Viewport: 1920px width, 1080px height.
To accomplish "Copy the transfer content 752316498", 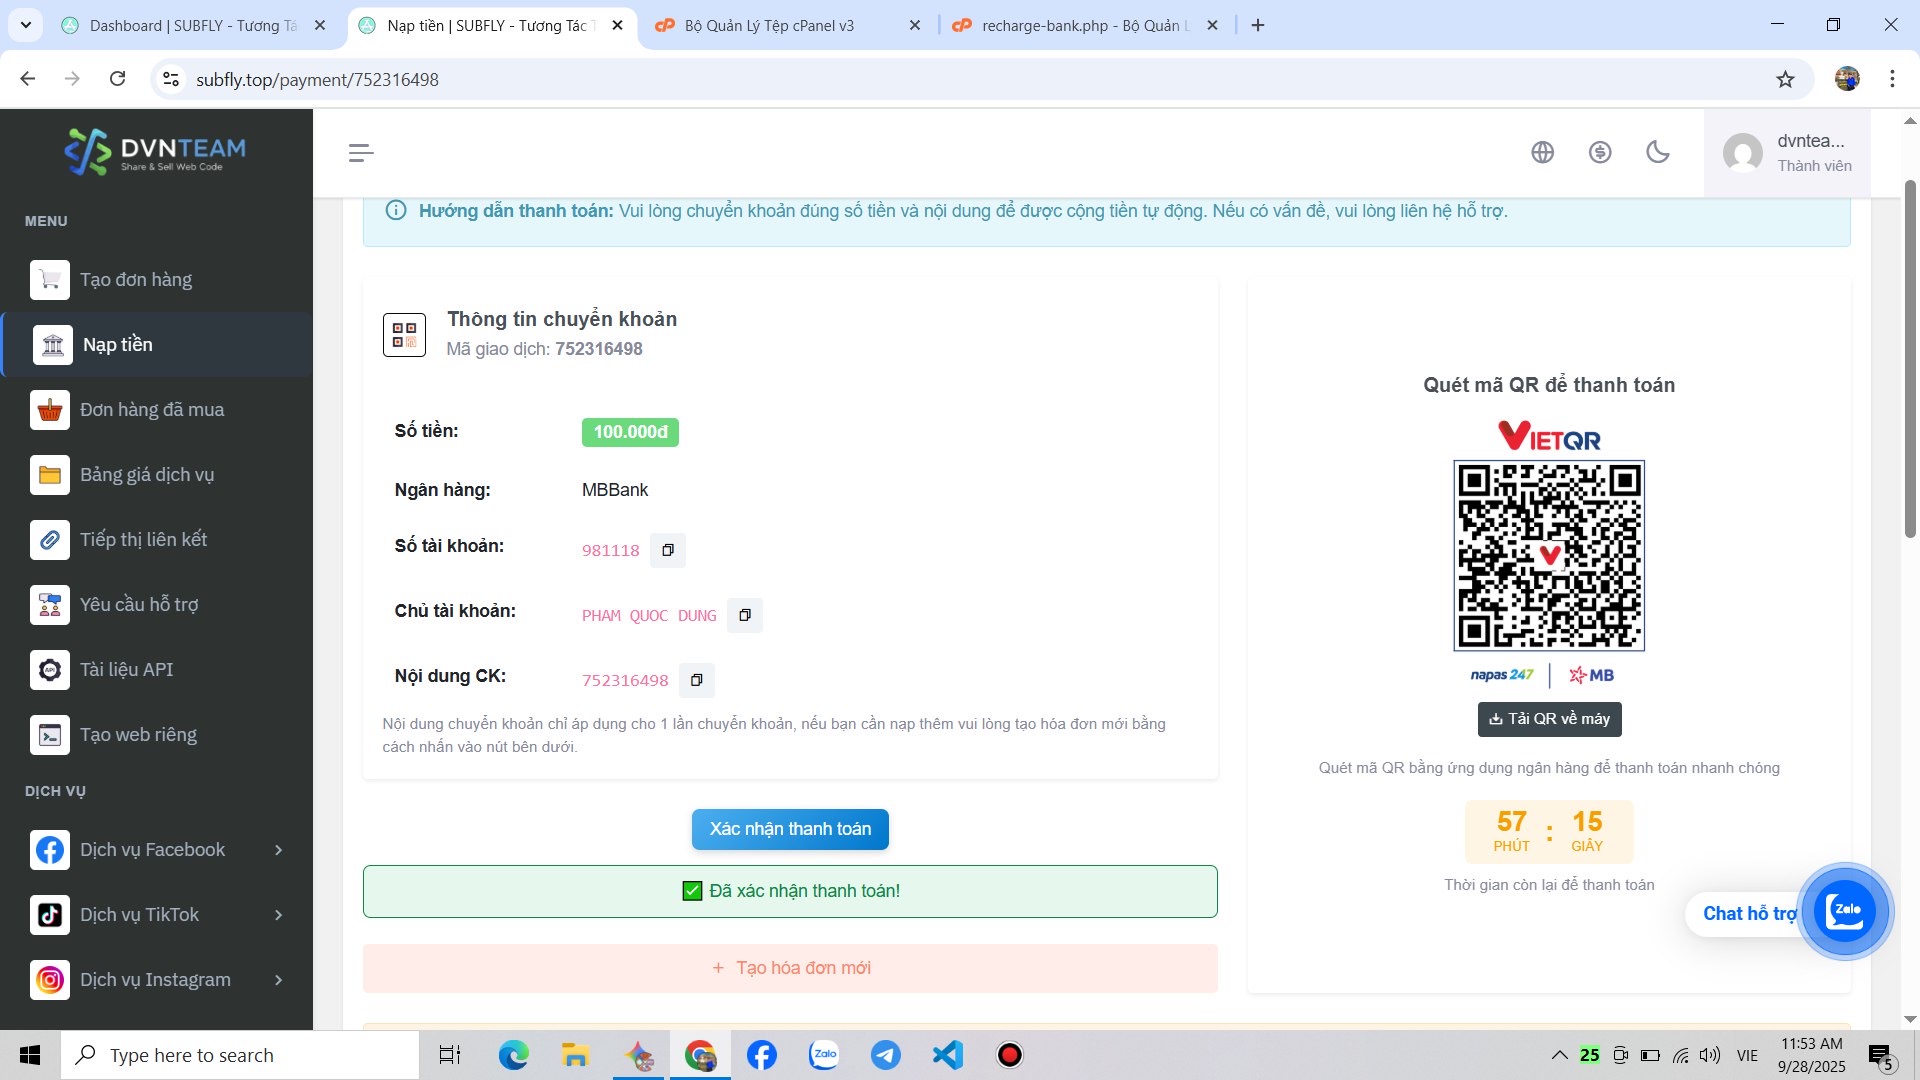I will tap(697, 680).
